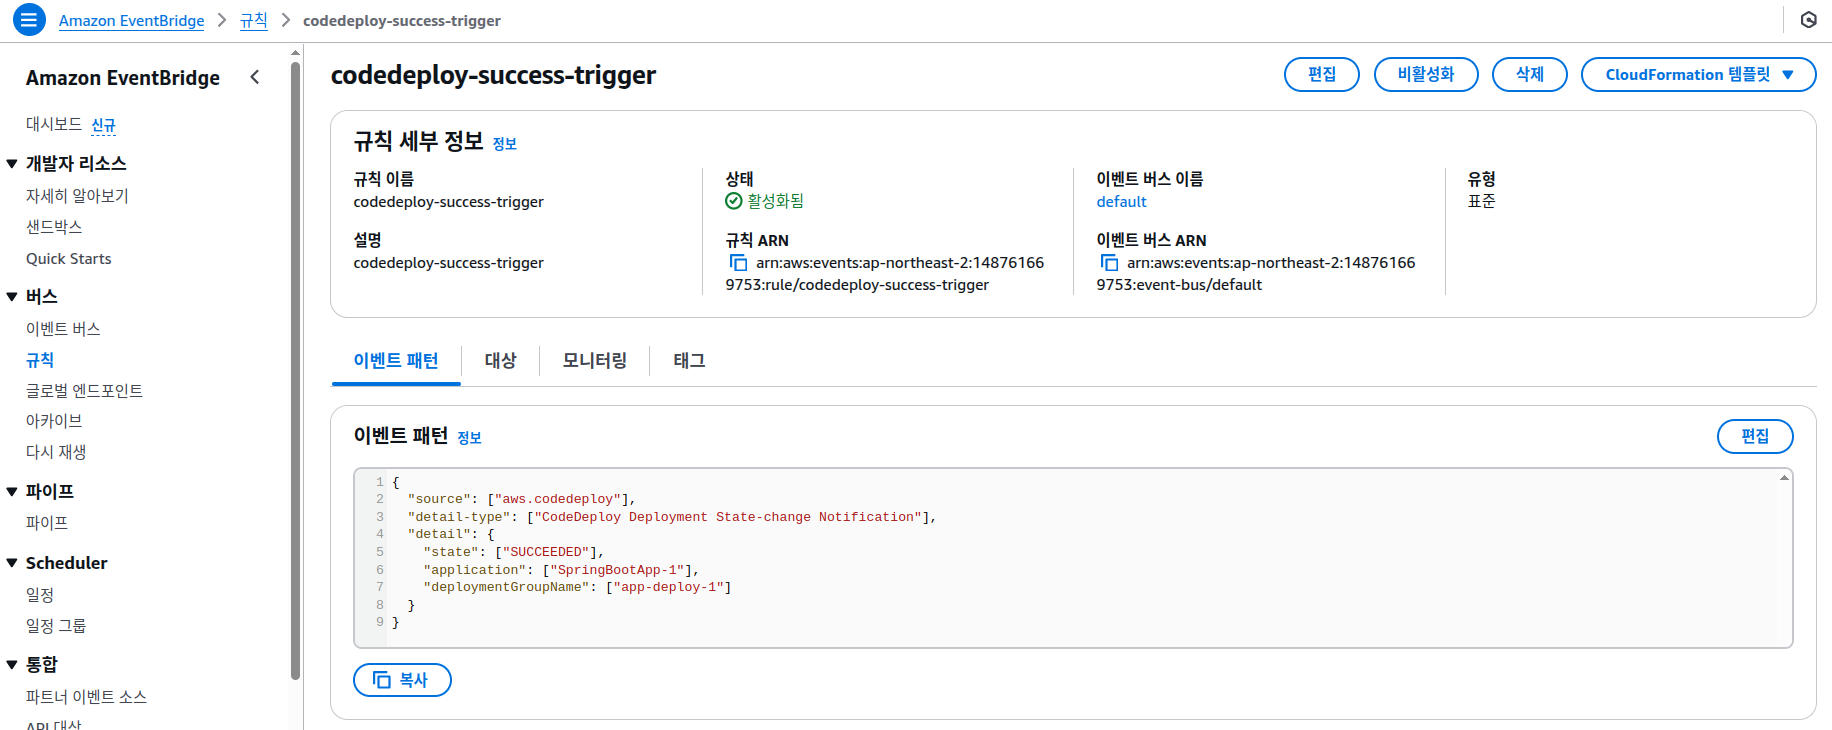Image resolution: width=1832 pixels, height=730 pixels.
Task: Copy the event pattern with 복사 button
Action: pyautogui.click(x=402, y=680)
